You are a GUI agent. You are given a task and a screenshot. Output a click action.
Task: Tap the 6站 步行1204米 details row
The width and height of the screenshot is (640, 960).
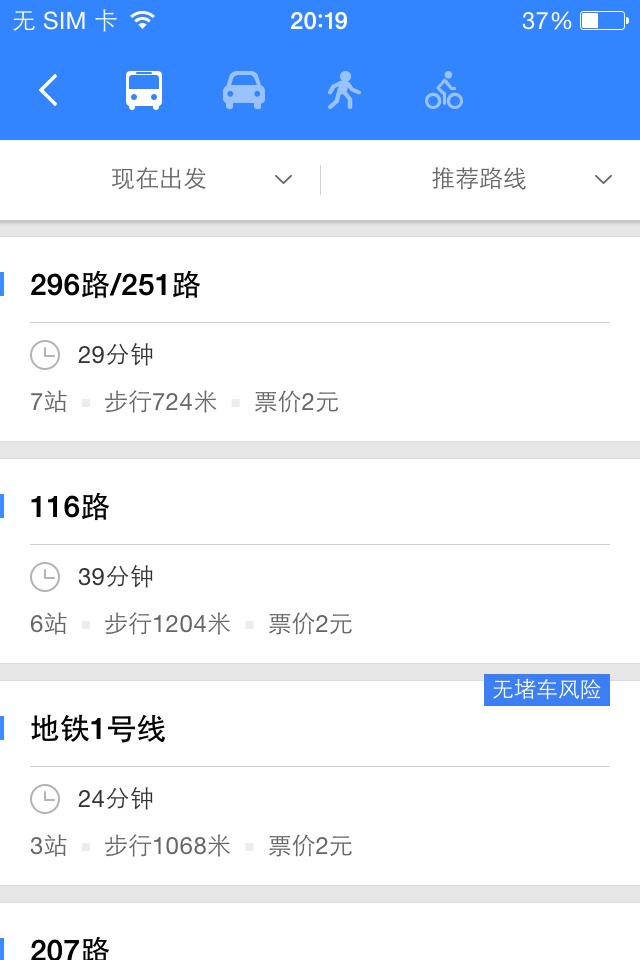click(191, 625)
